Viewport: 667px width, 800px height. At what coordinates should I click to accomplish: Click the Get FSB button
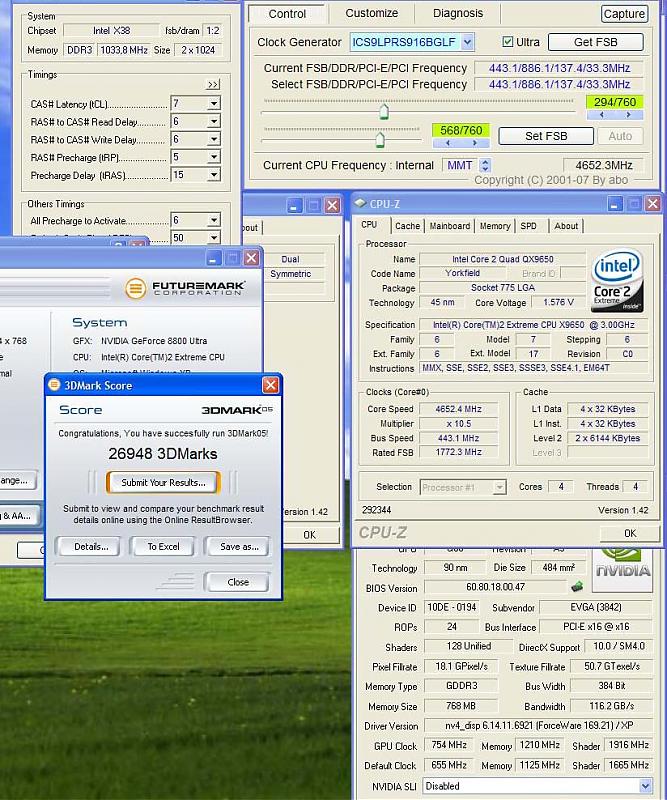pos(595,42)
